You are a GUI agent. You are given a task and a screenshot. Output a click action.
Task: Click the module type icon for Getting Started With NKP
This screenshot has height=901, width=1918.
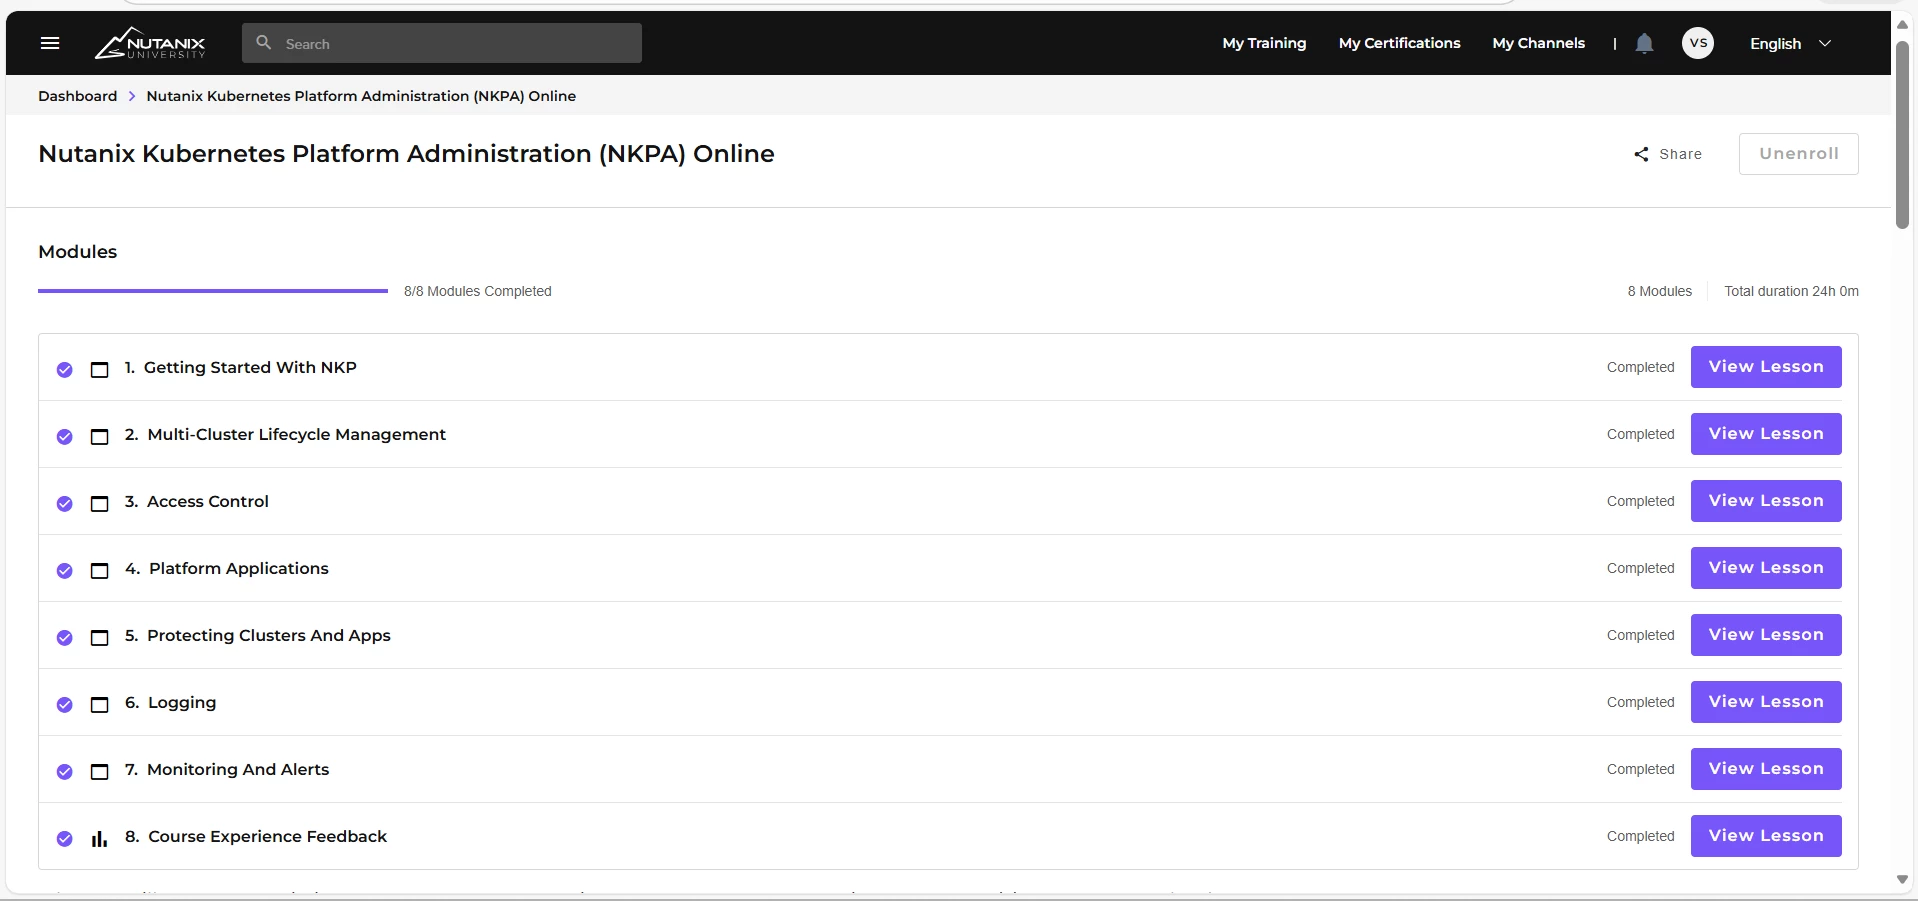tap(100, 370)
